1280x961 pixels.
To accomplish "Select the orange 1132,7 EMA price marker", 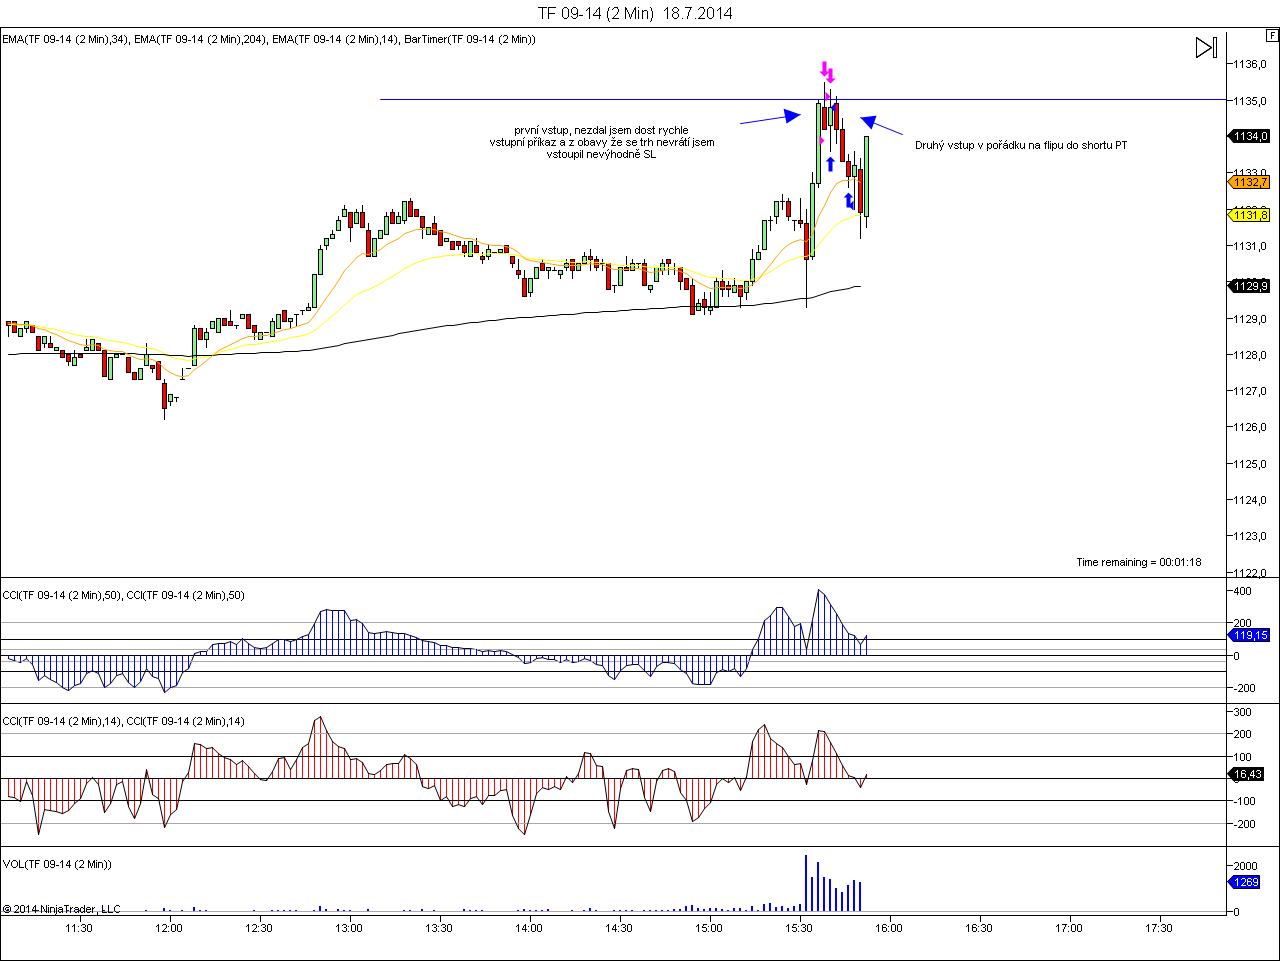I will point(1248,182).
